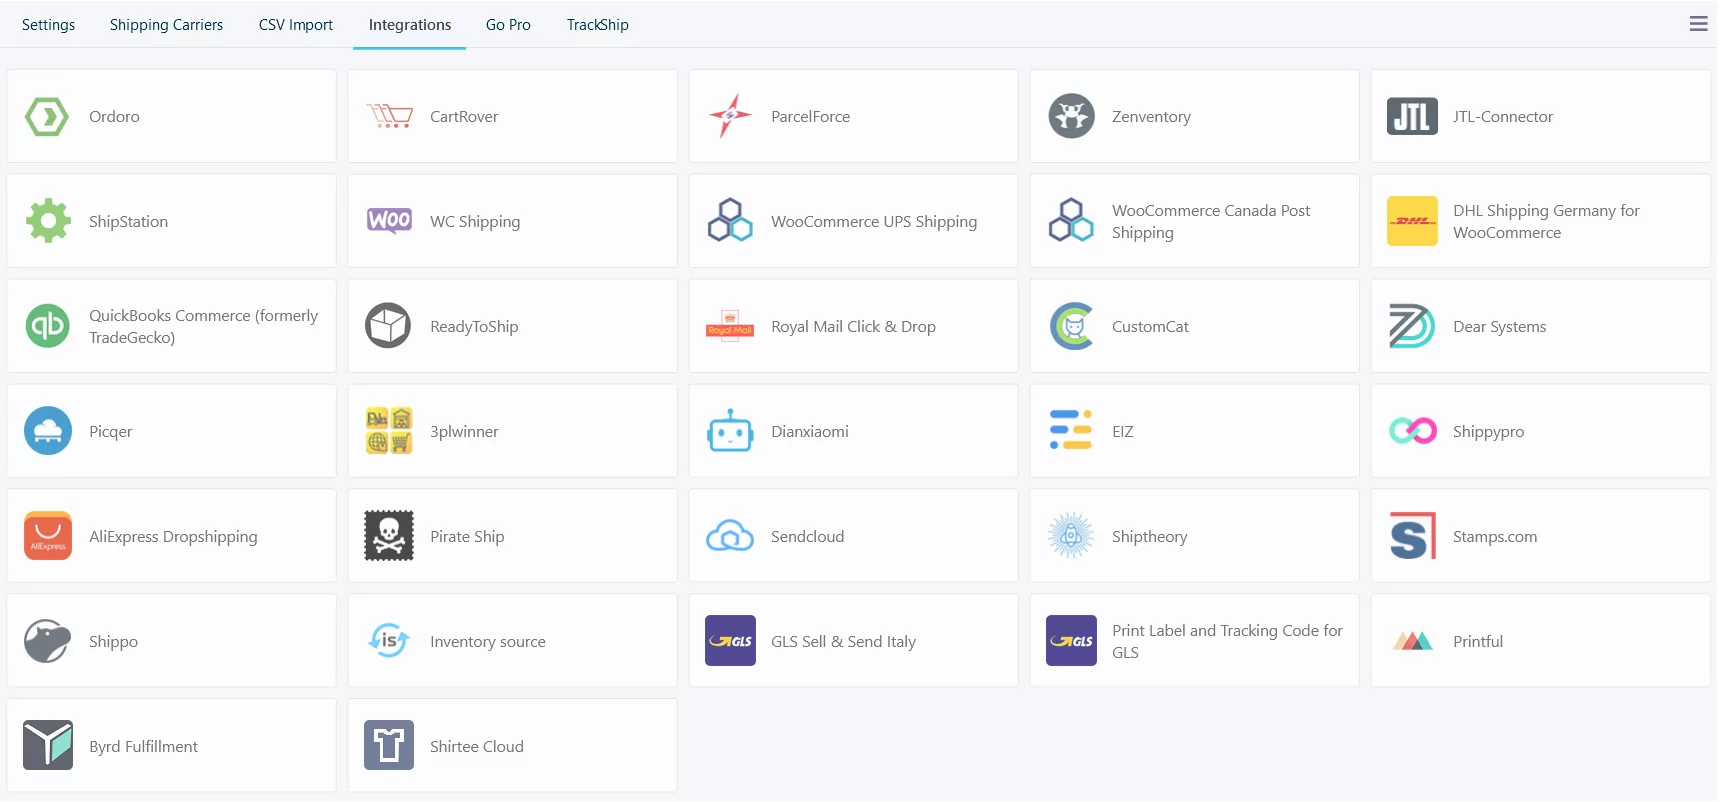Click the Zenventory round gray icon
This screenshot has height=802, width=1721.
(1071, 116)
